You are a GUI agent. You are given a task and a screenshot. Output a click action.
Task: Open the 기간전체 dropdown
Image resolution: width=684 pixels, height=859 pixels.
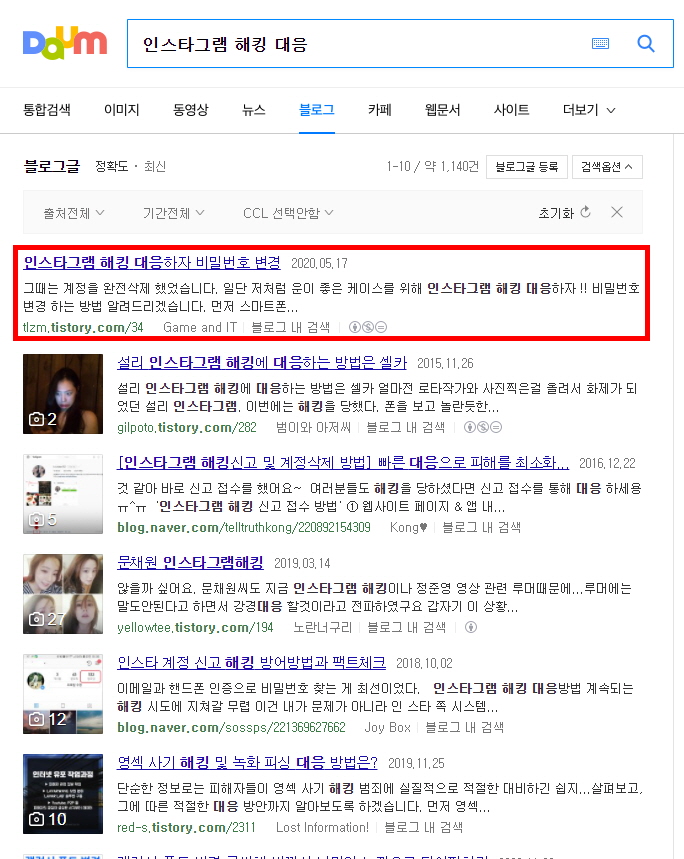click(x=174, y=213)
